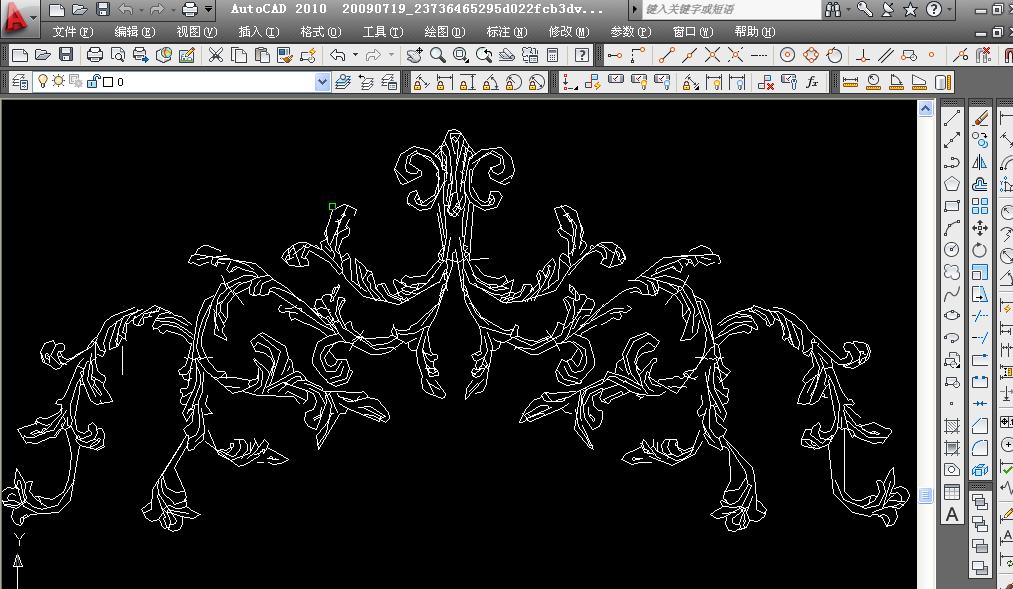Open the 文件(F) menu
This screenshot has width=1013, height=589.
[73, 32]
